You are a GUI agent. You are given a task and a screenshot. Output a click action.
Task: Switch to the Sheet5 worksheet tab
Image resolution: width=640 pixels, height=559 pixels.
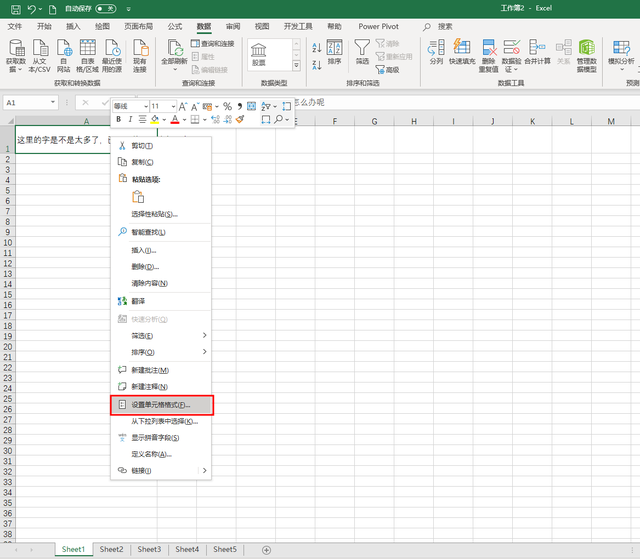(224, 549)
